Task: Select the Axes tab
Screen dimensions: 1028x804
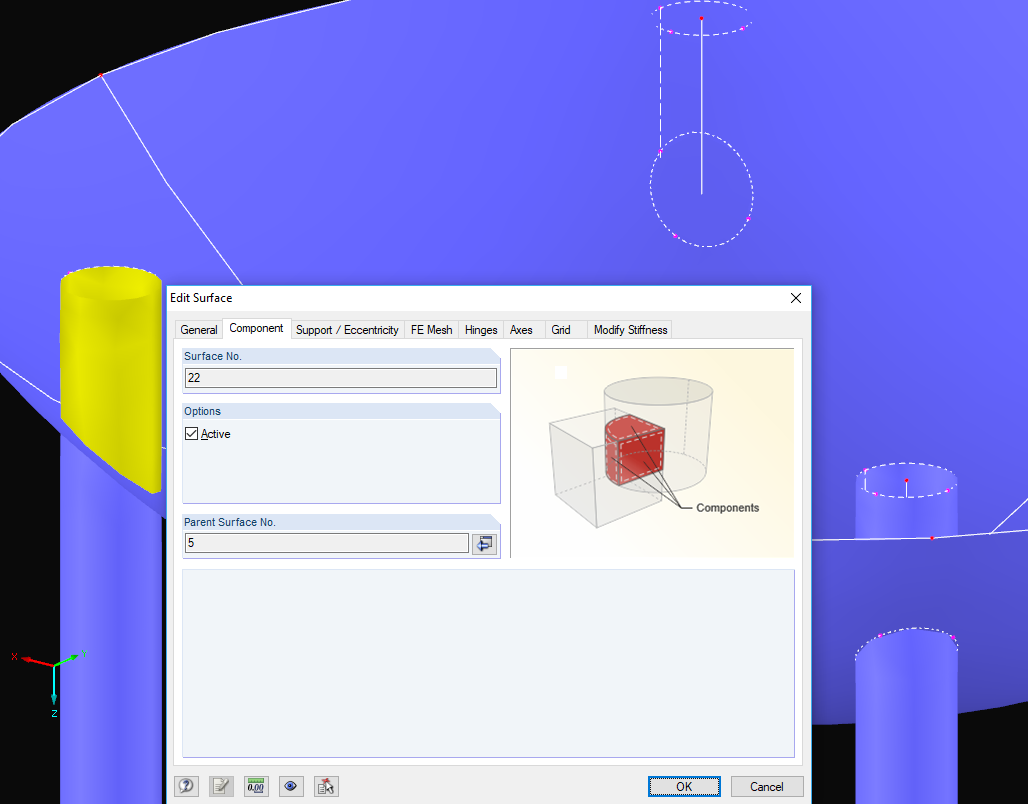Action: point(521,329)
